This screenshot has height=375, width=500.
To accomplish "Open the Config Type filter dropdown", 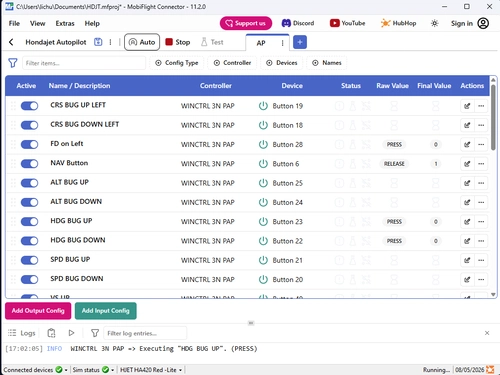I will [177, 63].
